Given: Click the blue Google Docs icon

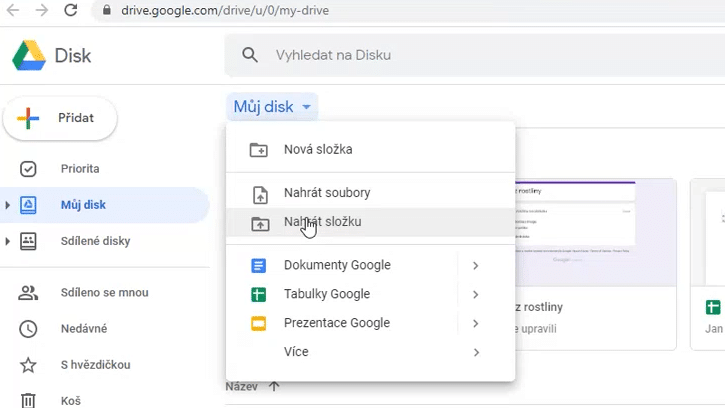Looking at the screenshot, I should point(258,266).
